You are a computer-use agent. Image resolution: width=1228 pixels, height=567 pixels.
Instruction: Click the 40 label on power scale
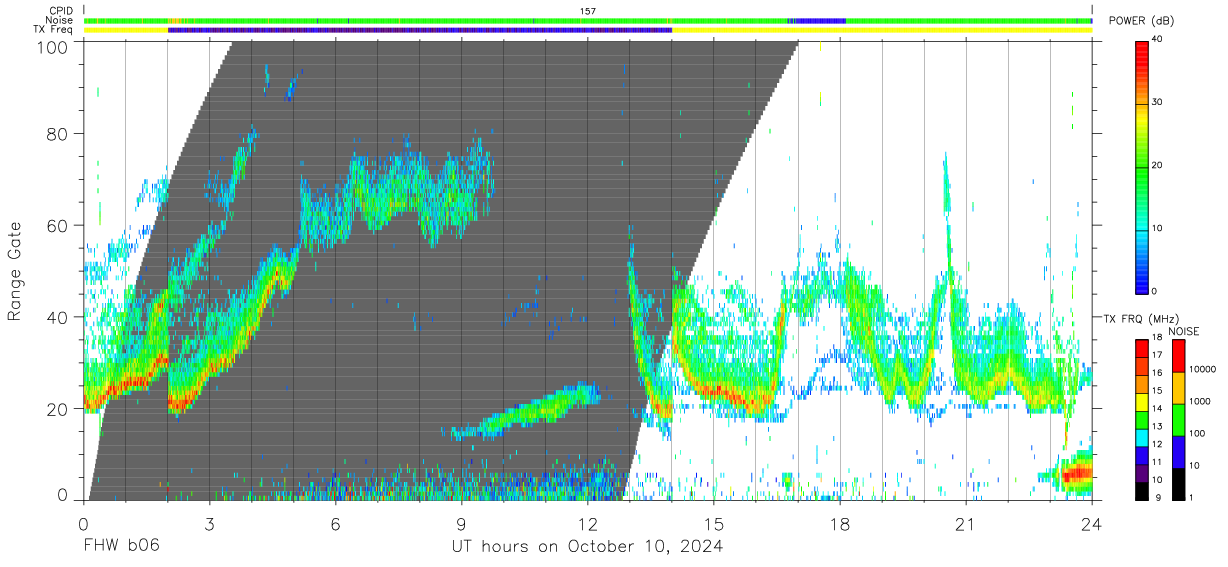click(x=1159, y=40)
